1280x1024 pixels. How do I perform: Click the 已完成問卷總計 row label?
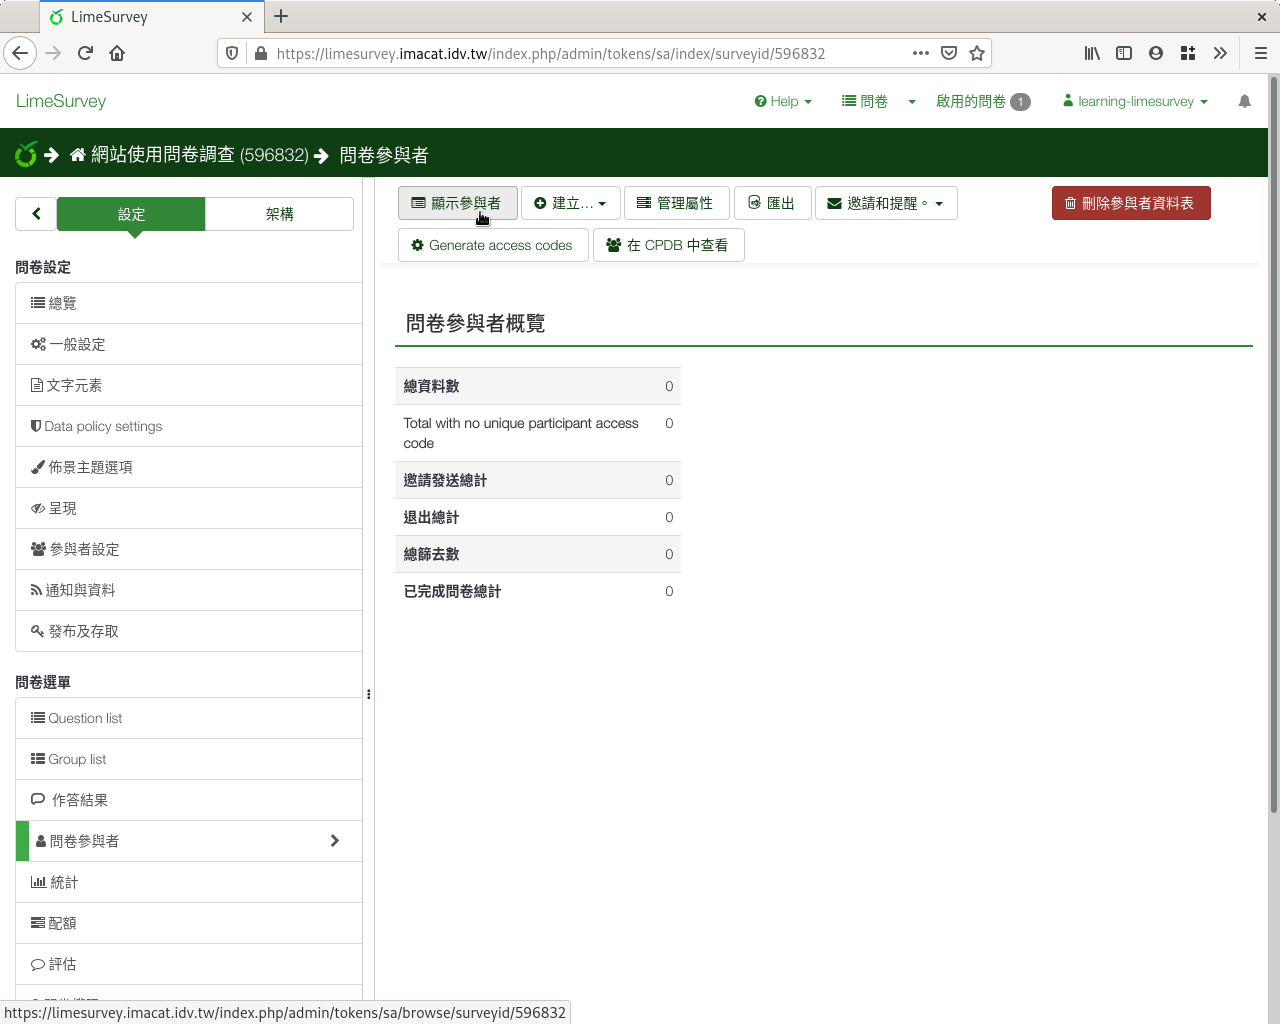point(452,591)
